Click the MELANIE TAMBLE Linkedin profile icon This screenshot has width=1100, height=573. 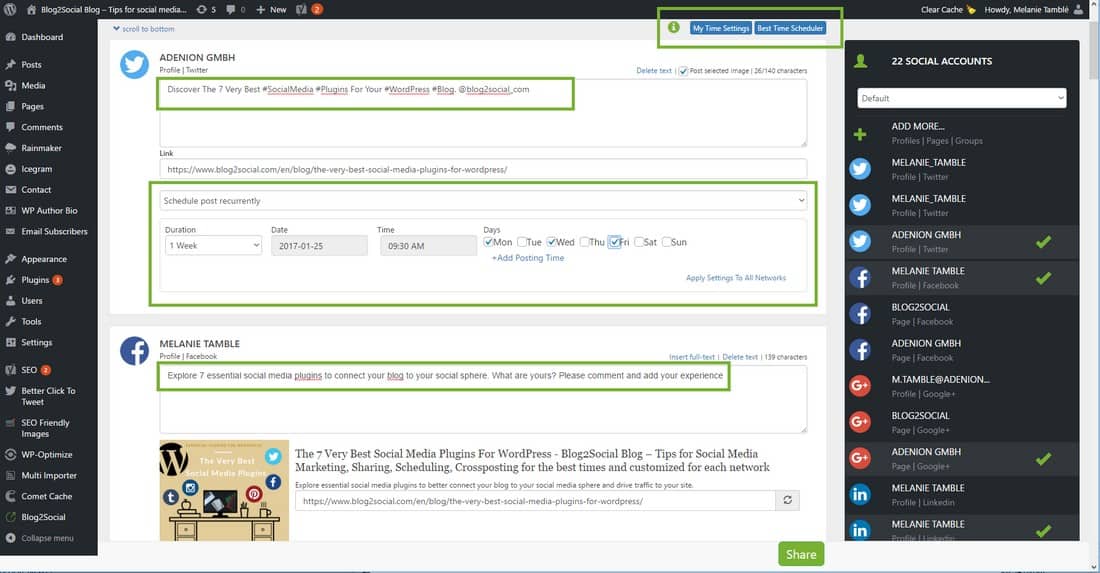(x=860, y=494)
